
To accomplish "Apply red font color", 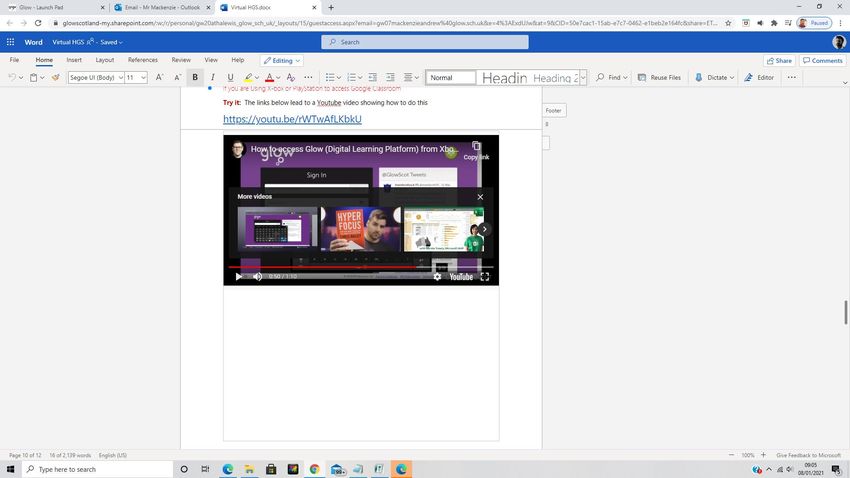I will click(269, 77).
